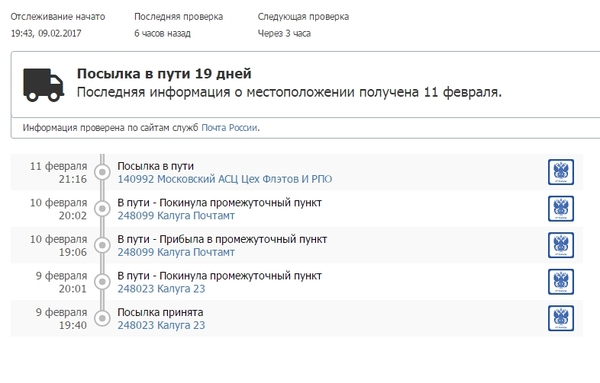
Task: Click the label Следующая проверка
Action: tap(303, 17)
